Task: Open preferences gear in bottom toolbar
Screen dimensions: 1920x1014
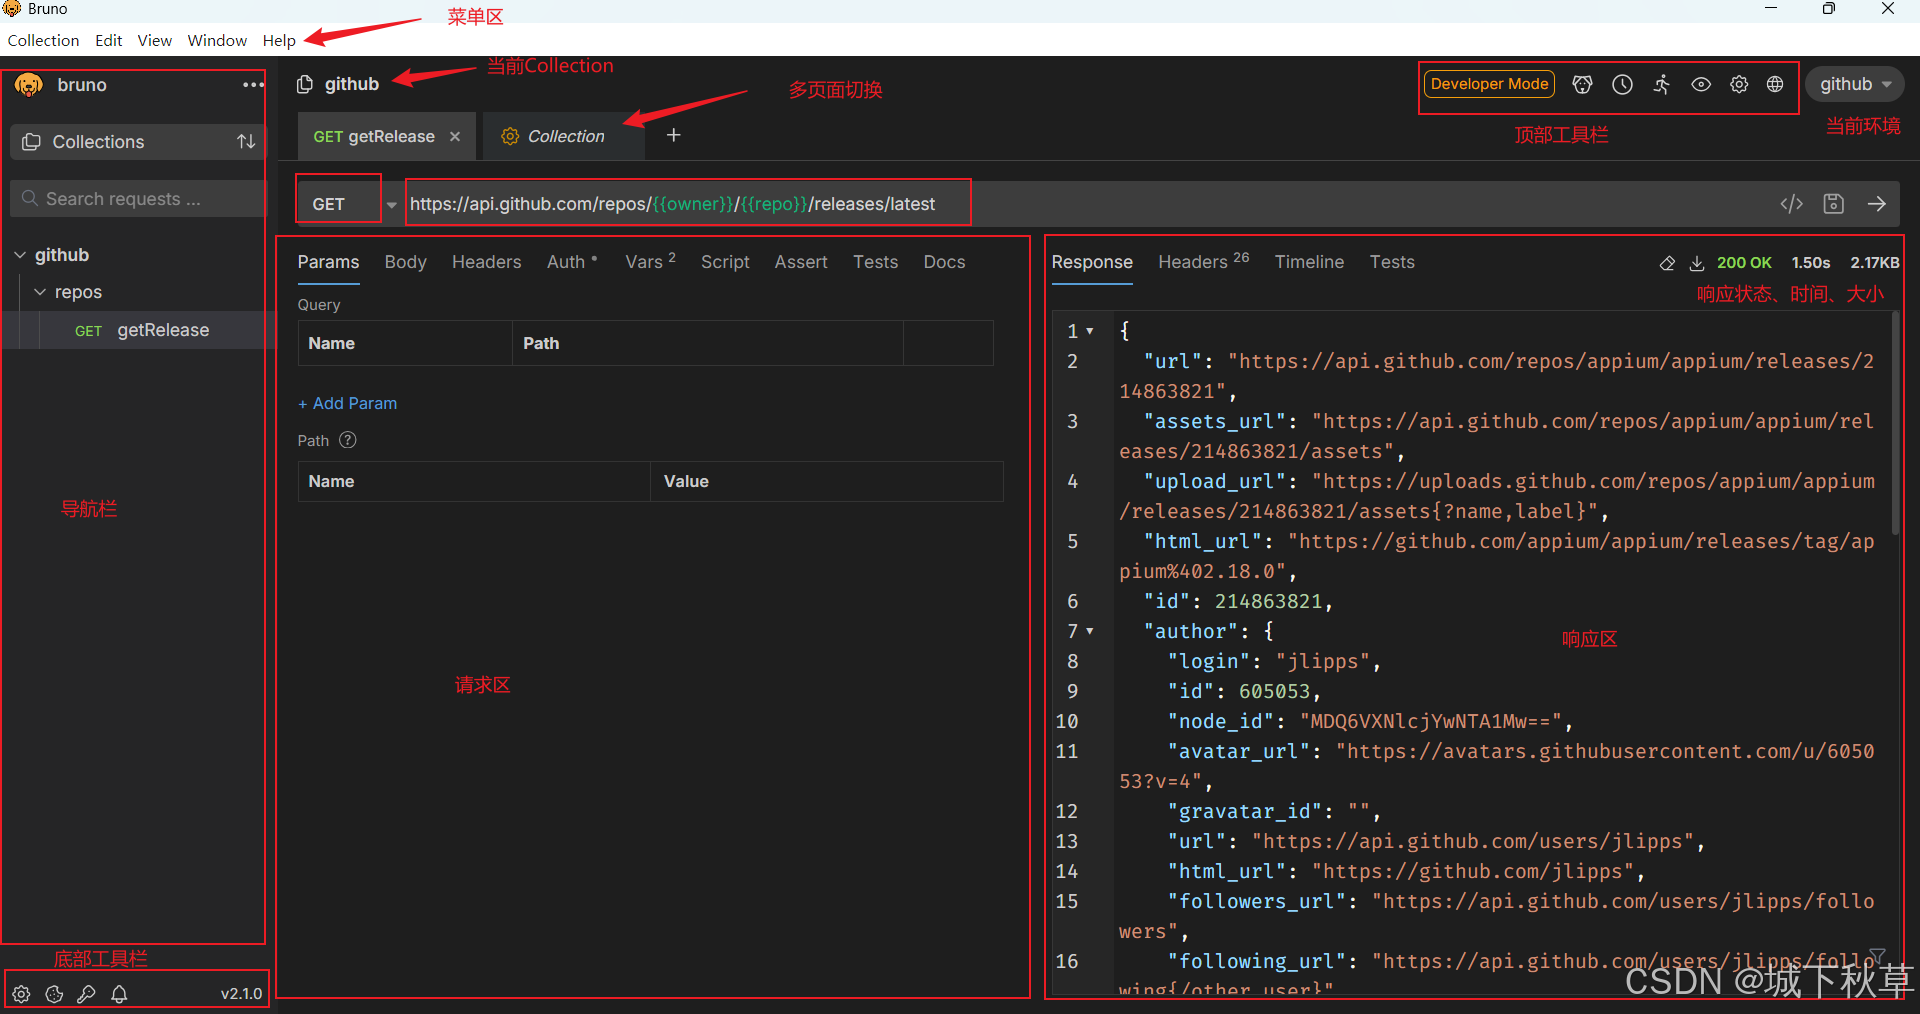Action: [x=22, y=994]
